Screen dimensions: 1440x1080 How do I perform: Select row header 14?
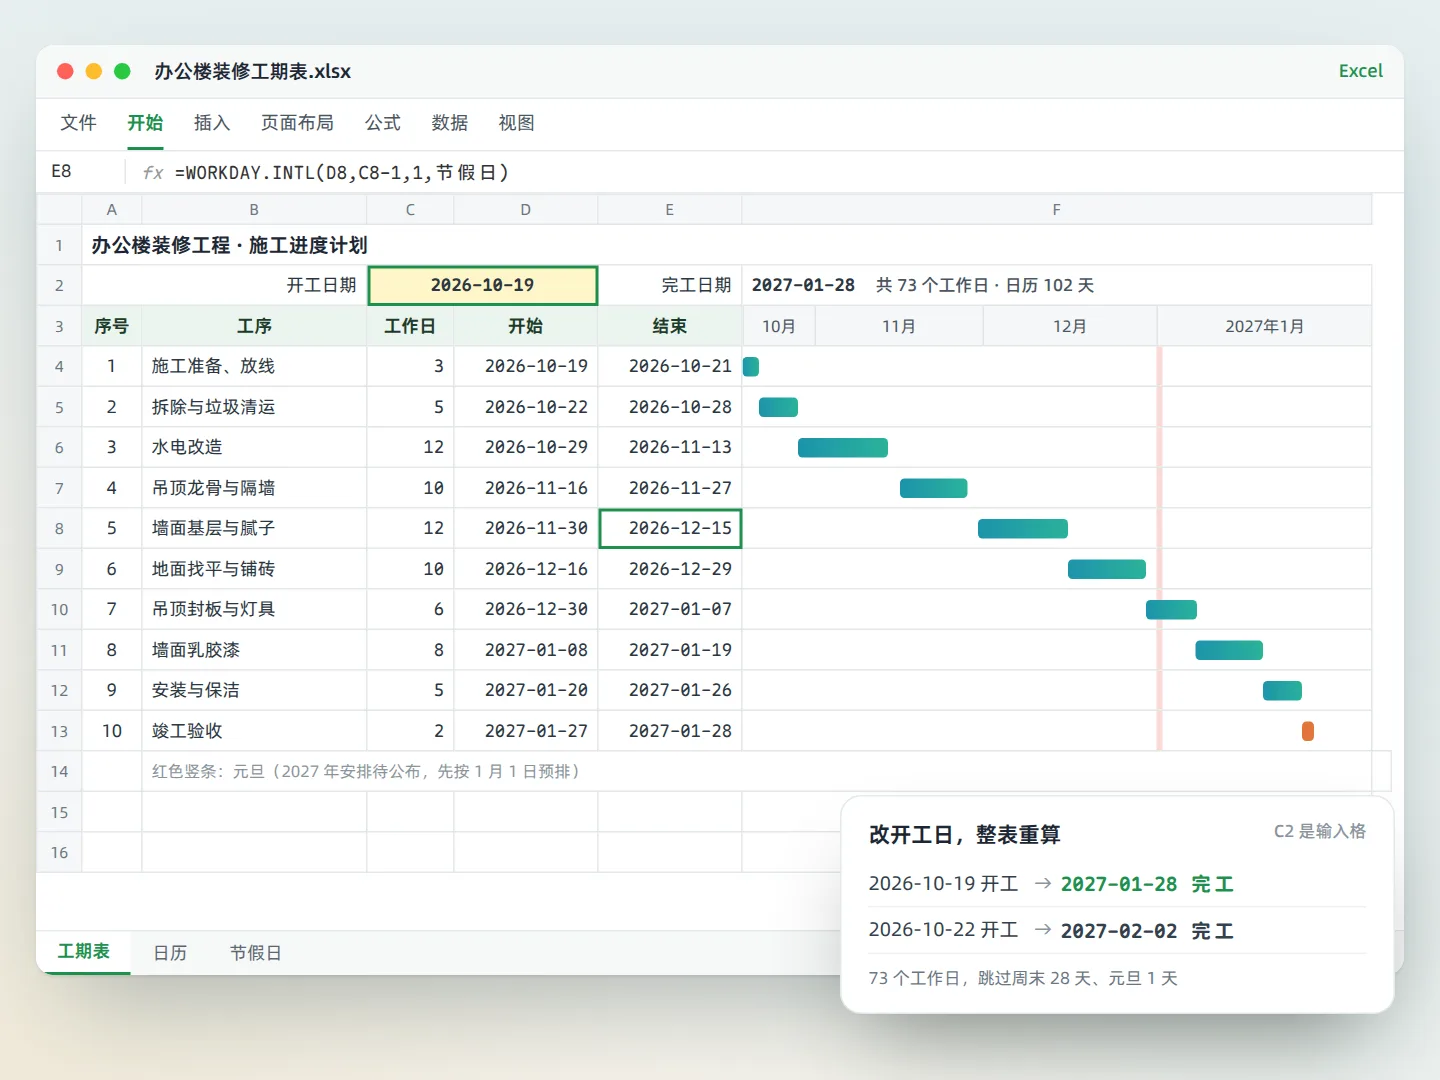[x=59, y=771]
